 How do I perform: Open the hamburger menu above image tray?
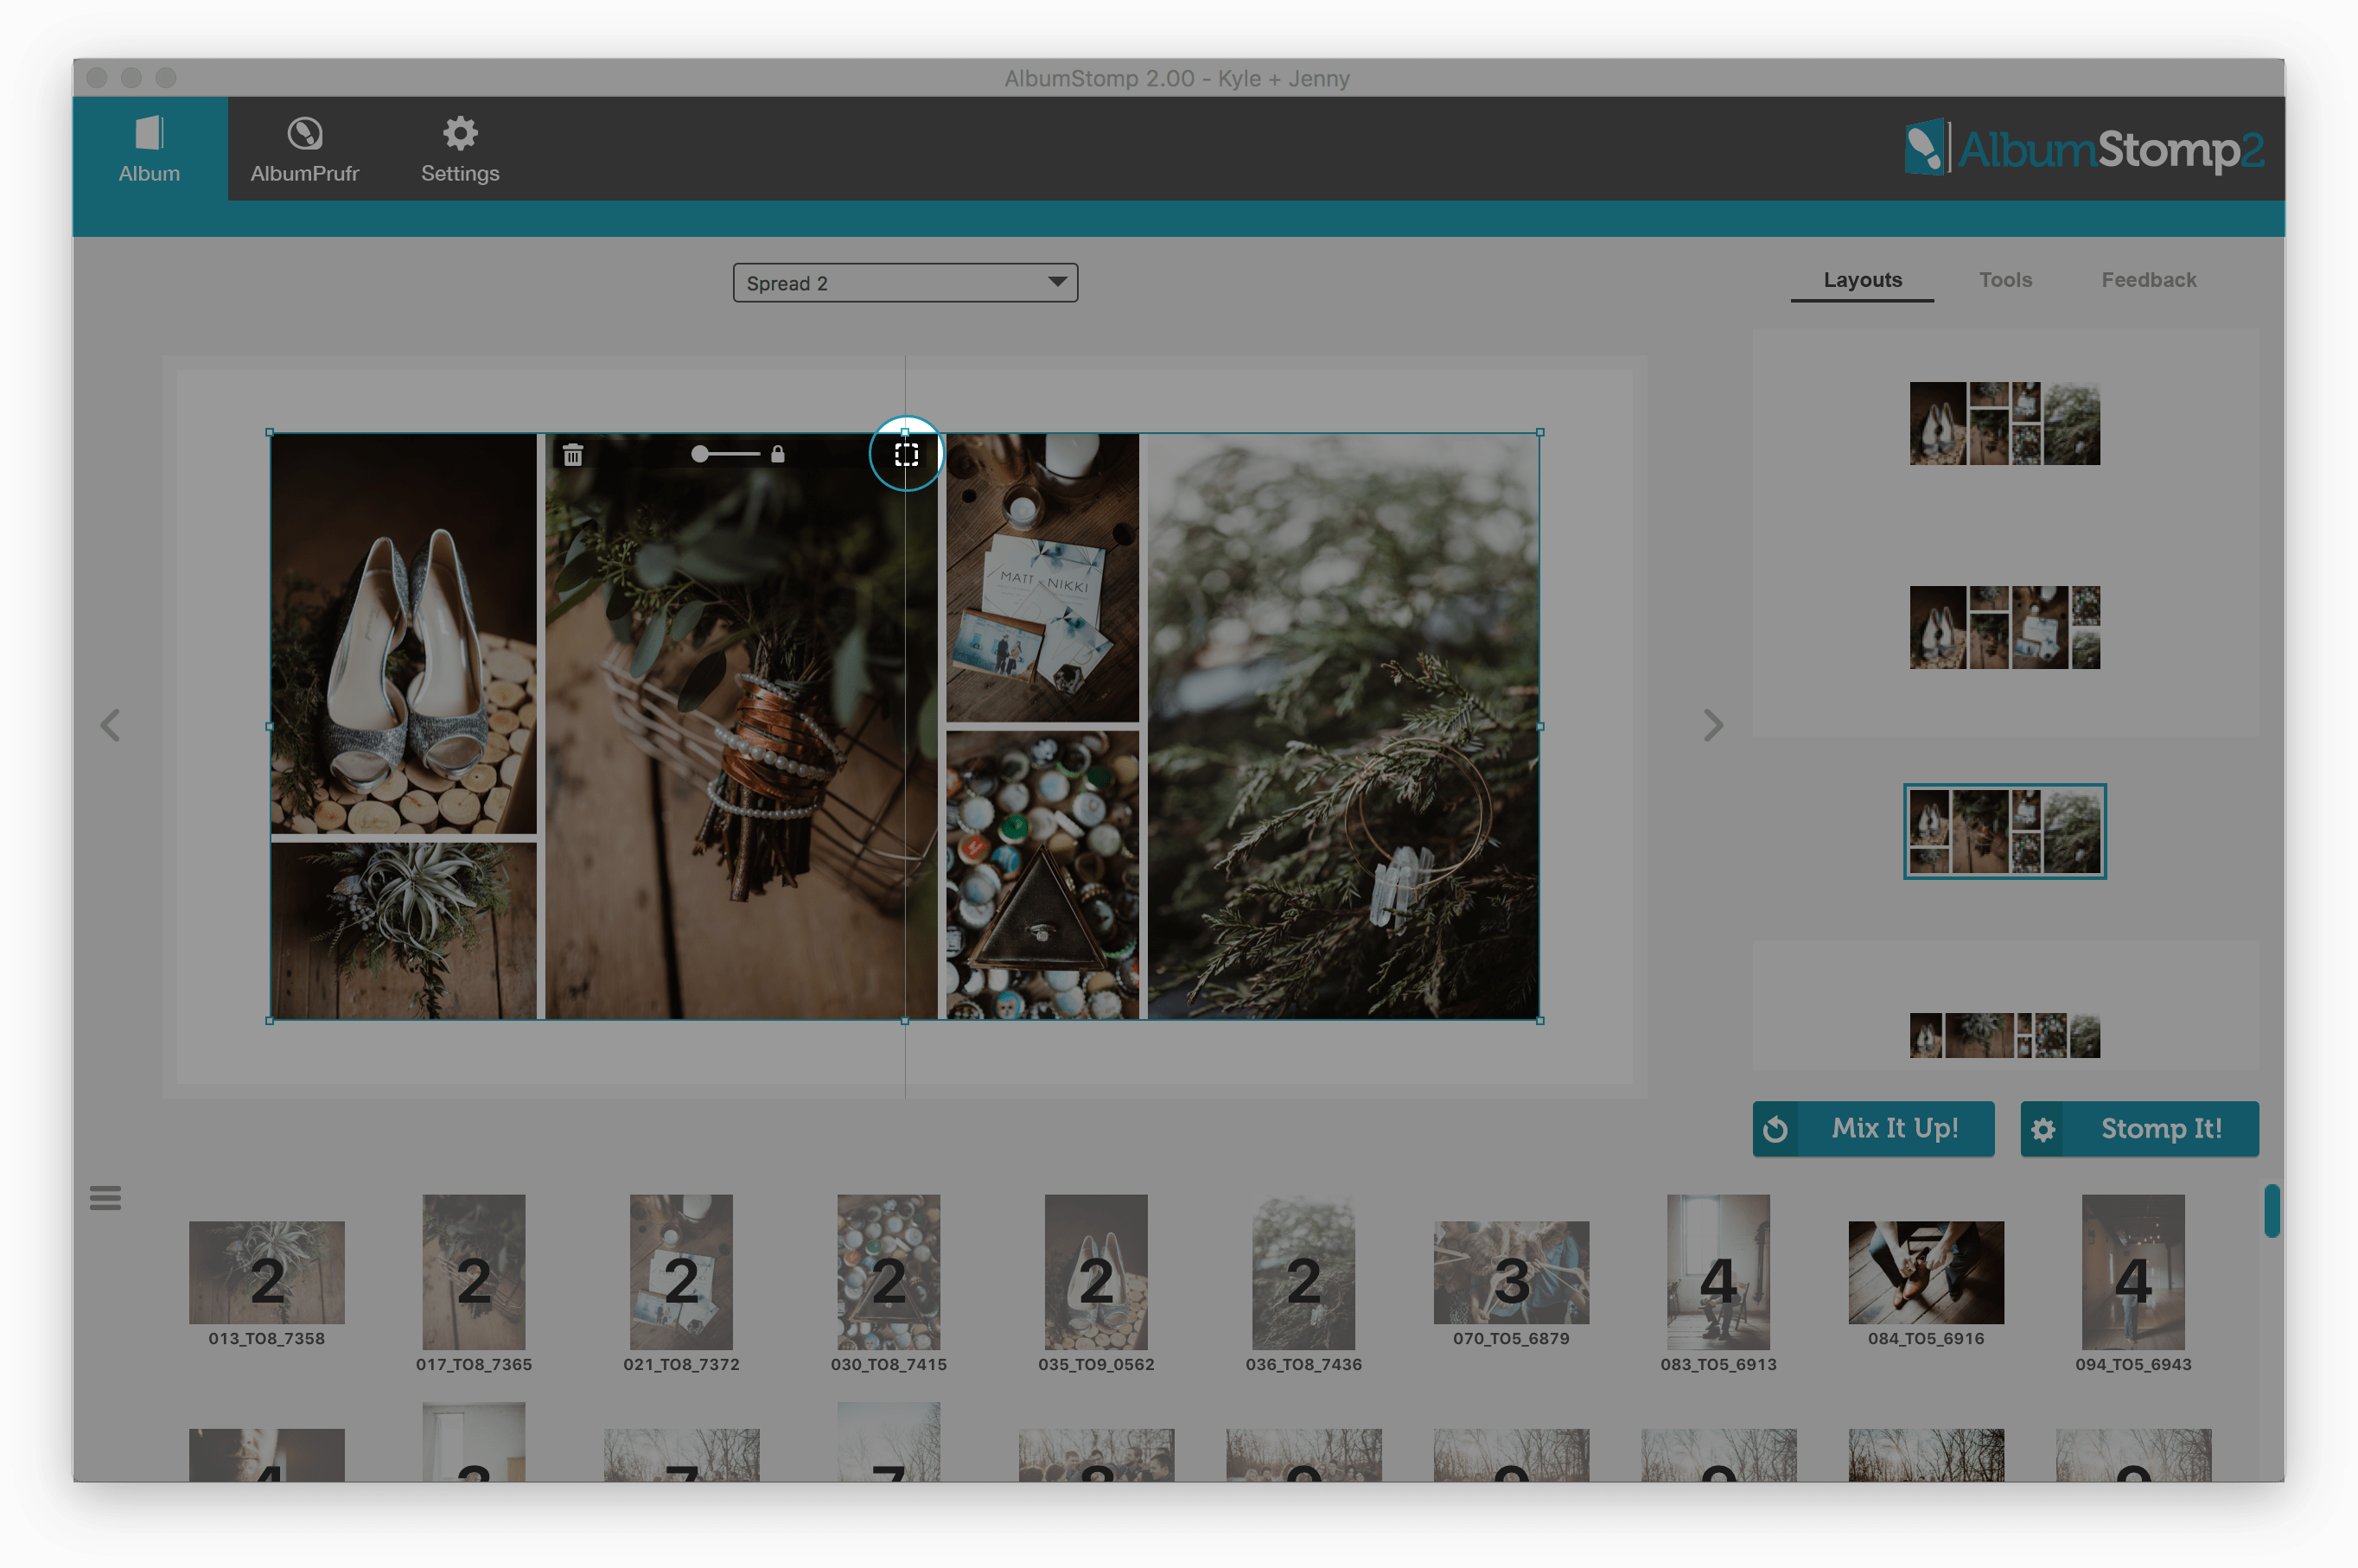coord(105,1197)
